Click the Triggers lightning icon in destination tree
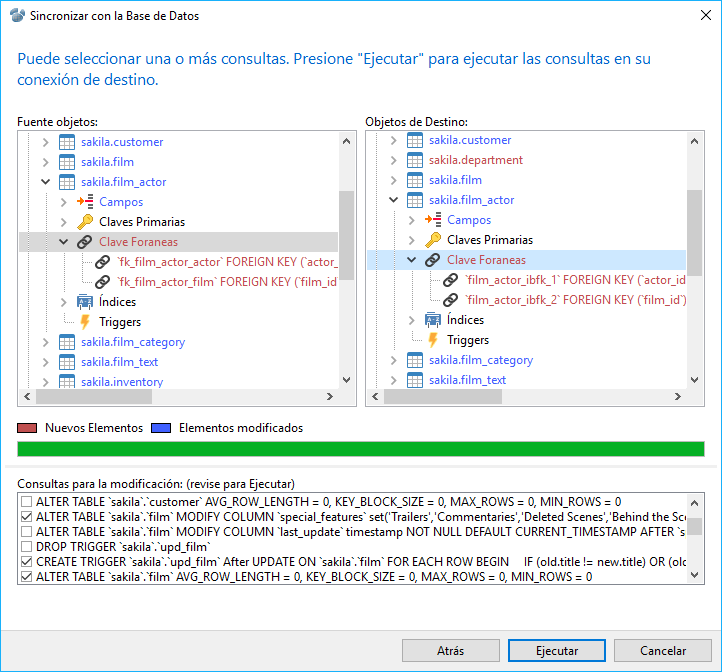722x672 pixels. pos(433,340)
